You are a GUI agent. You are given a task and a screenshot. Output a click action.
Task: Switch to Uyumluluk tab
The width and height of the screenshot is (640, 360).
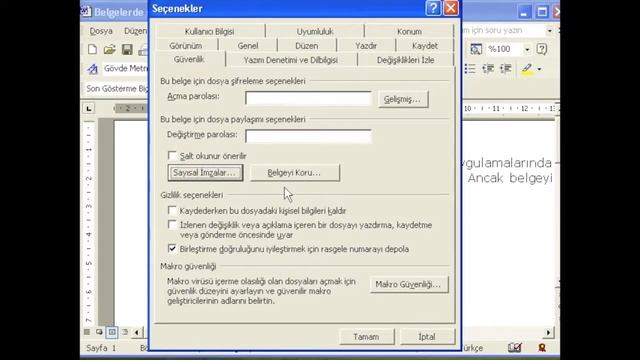coord(315,31)
